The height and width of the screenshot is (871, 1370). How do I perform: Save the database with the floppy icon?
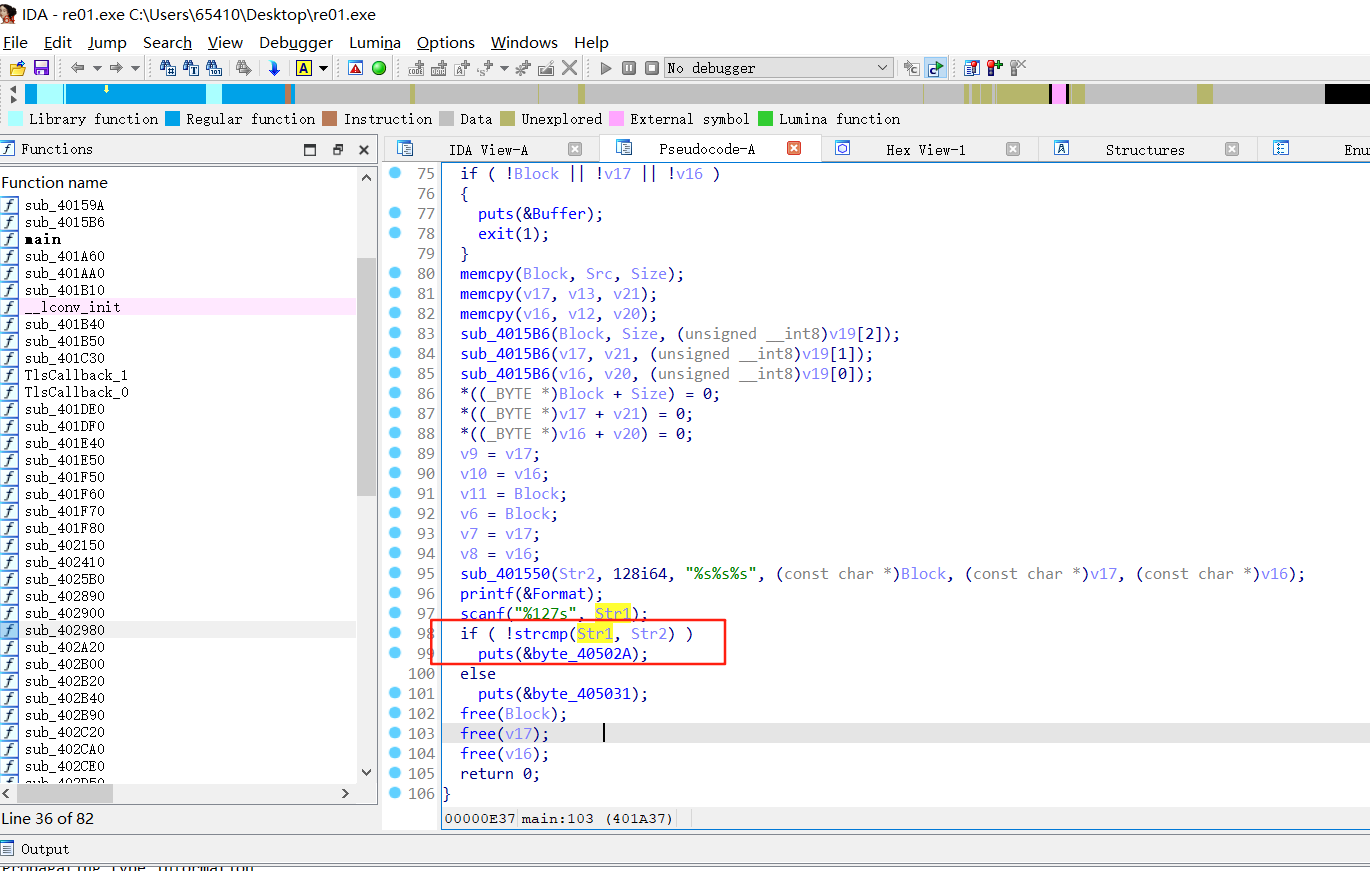41,68
